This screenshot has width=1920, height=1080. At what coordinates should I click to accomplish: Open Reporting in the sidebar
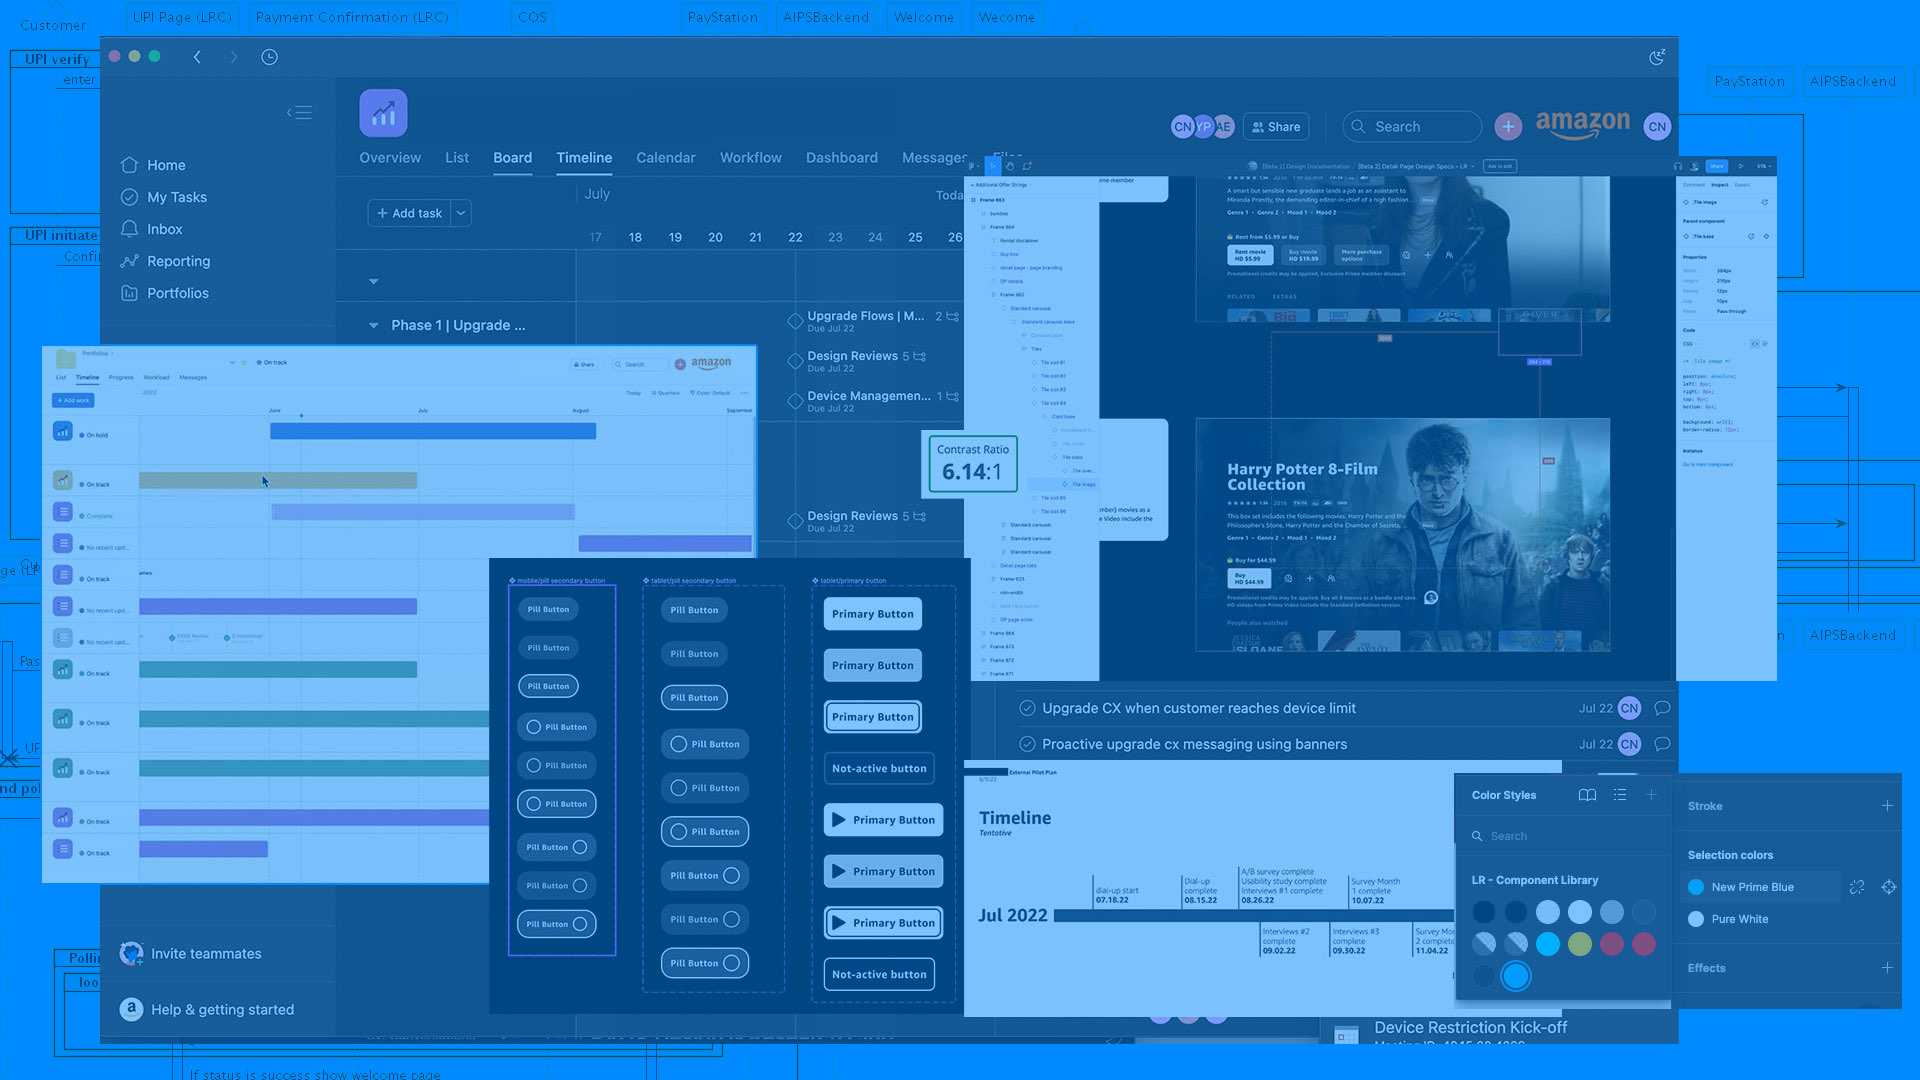tap(166, 261)
